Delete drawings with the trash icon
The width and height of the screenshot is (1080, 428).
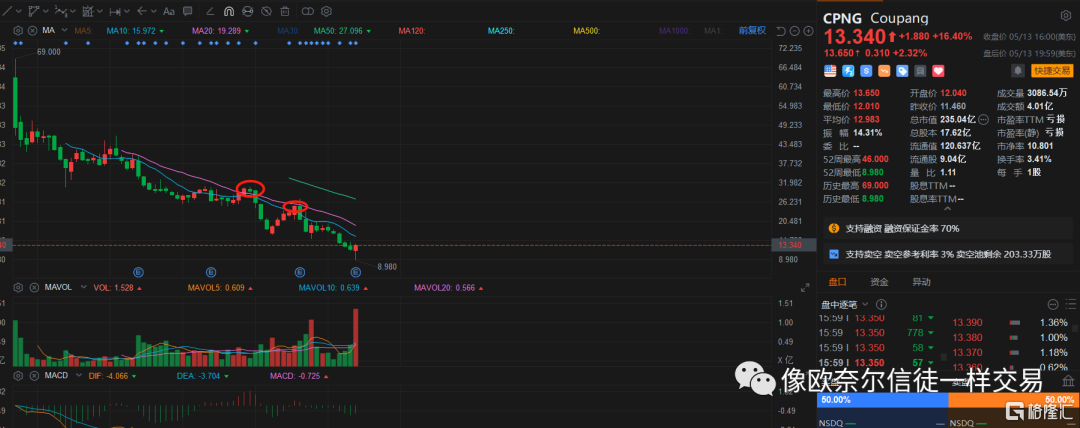285,11
